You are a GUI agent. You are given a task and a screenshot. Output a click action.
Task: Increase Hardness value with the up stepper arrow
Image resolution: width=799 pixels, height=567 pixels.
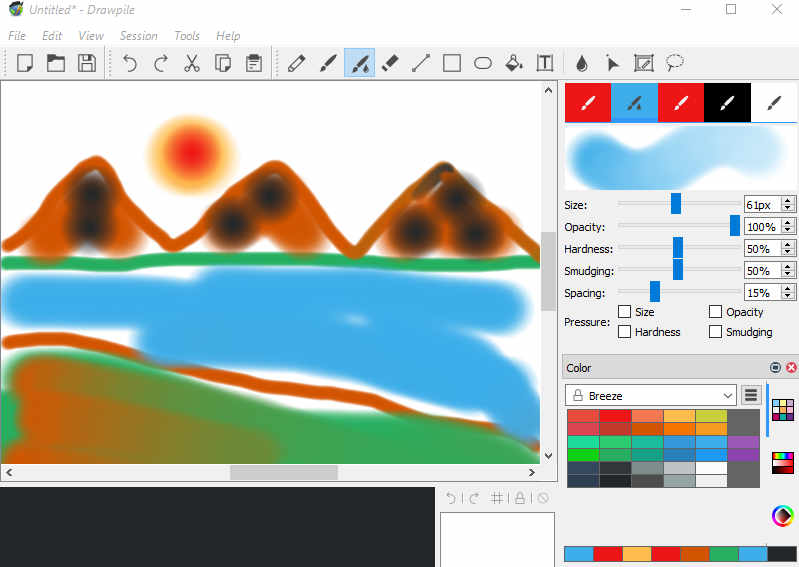coord(788,245)
